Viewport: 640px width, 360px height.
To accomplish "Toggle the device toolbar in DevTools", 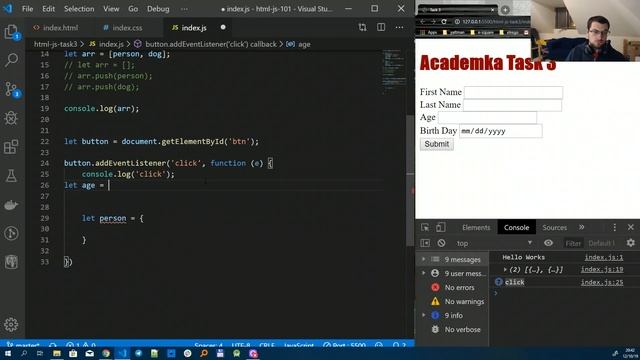I will [x=440, y=227].
